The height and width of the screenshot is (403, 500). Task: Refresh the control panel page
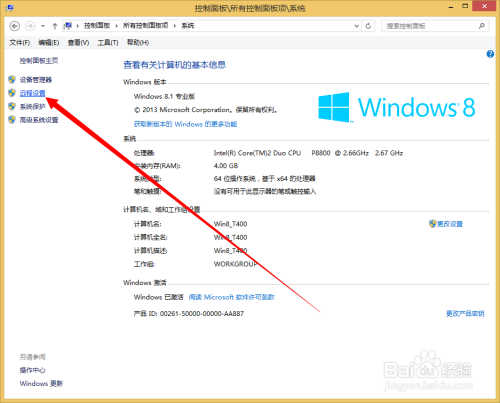point(368,26)
